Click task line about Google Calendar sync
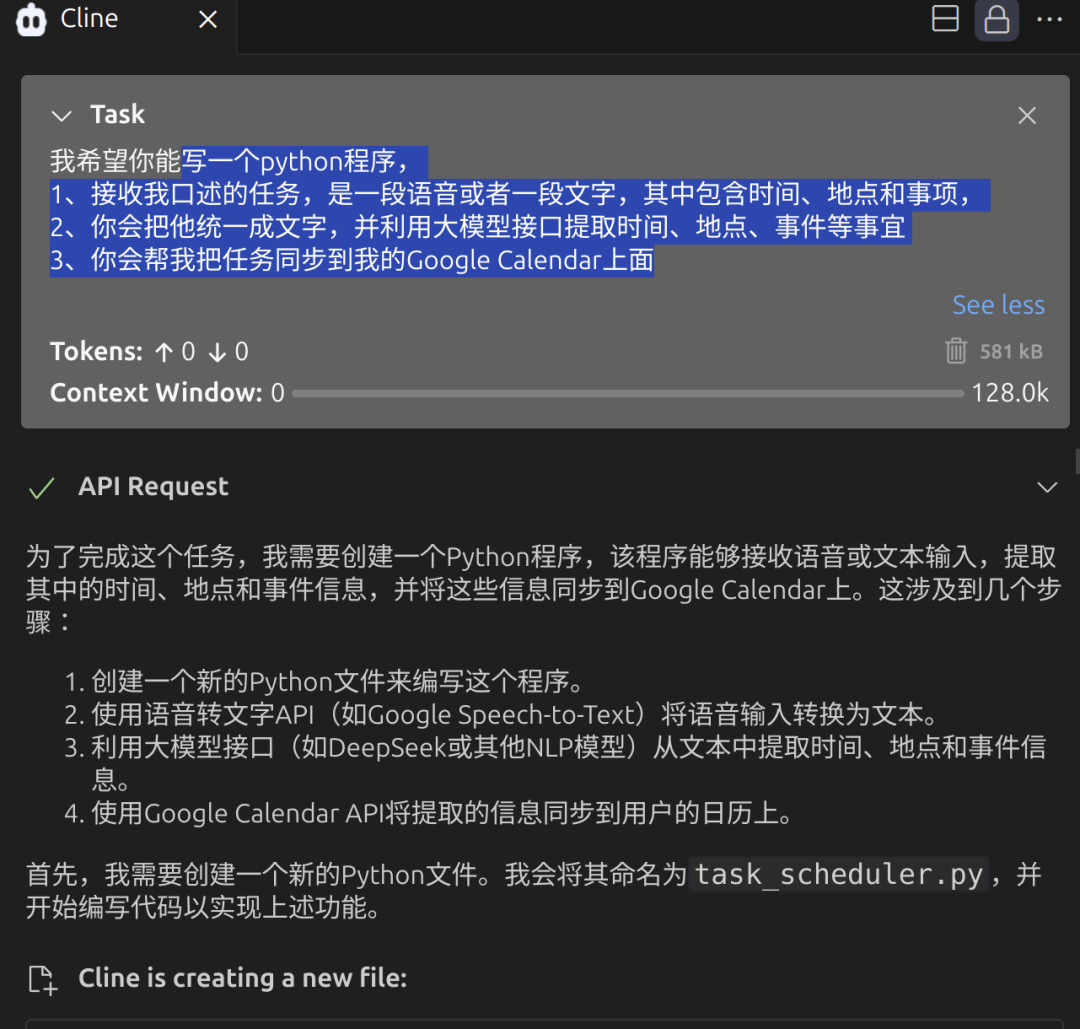 pyautogui.click(x=352, y=260)
